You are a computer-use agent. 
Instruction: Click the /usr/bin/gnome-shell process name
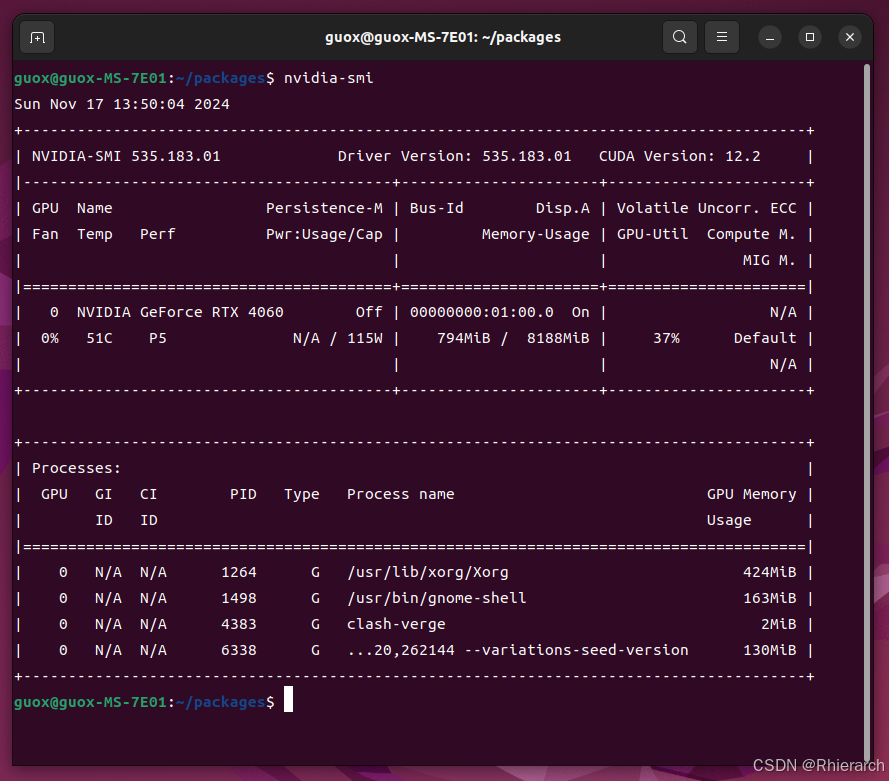(437, 599)
